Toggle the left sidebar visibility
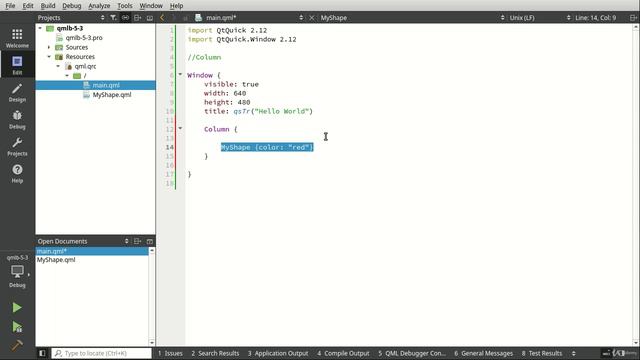This screenshot has height=360, width=640. 42,353
